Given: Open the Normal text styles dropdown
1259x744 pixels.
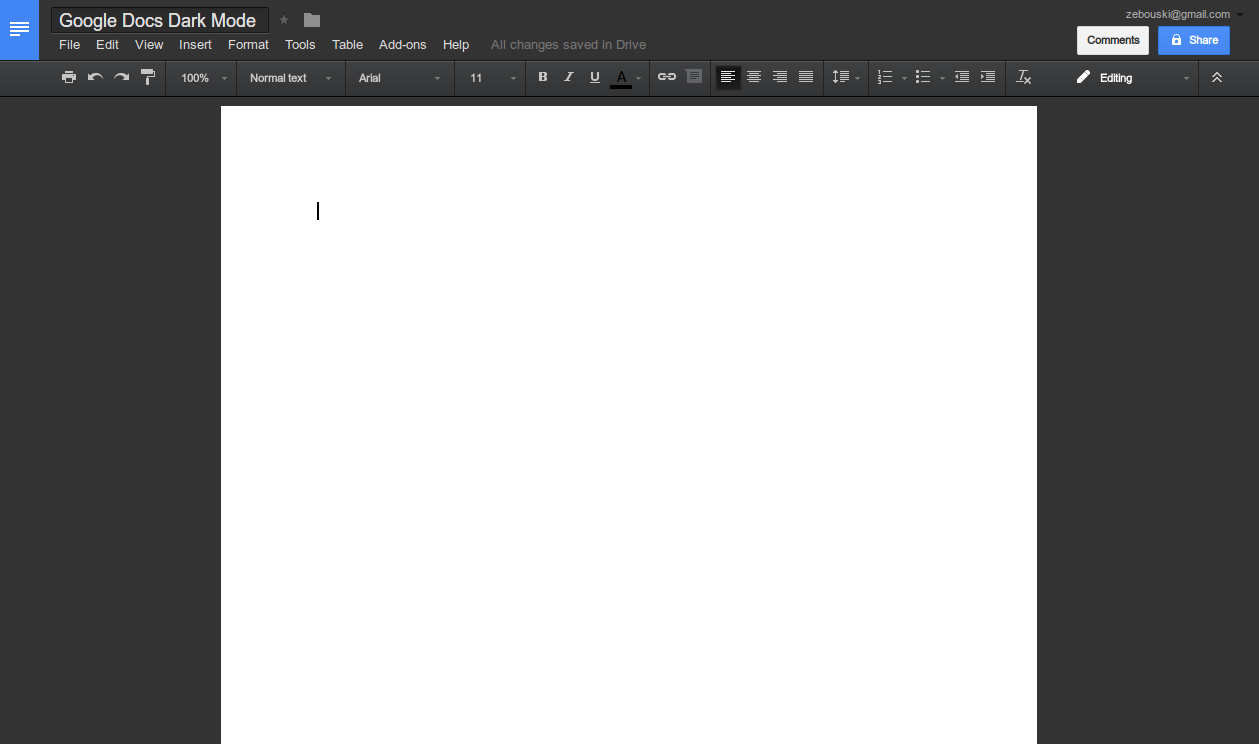Looking at the screenshot, I should [x=290, y=77].
